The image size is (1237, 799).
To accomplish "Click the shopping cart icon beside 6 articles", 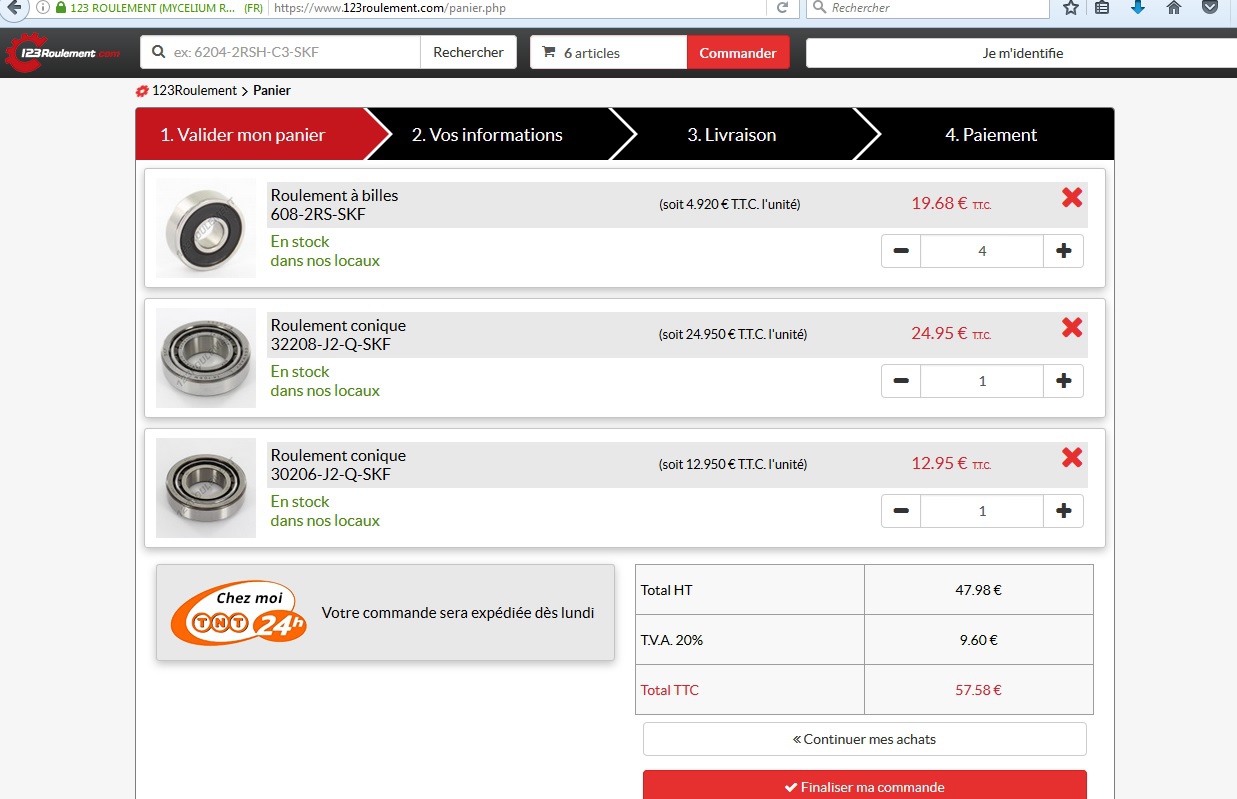I will click(x=548, y=52).
